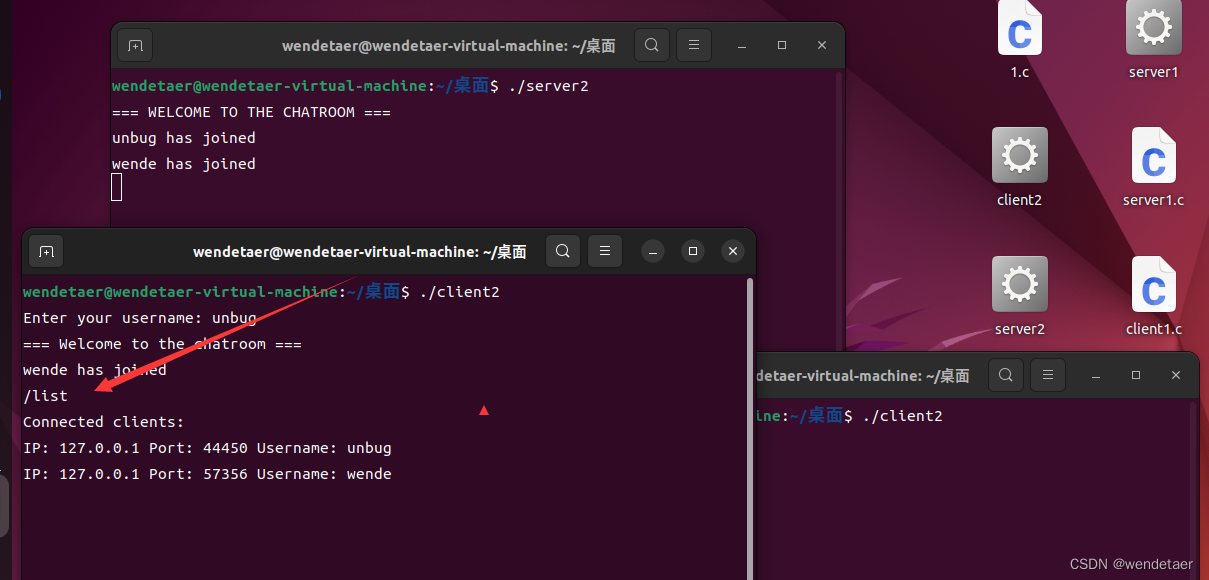Screen dimensions: 1209x580
Task: Select the client2 executable desktop icon
Action: point(1019,166)
